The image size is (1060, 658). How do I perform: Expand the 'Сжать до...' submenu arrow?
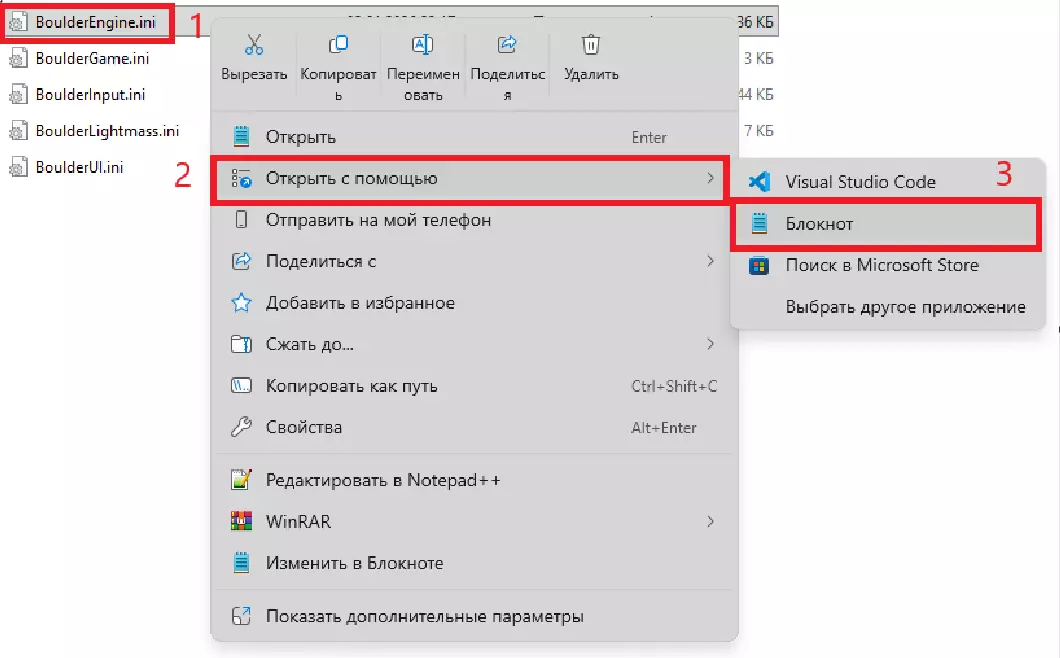point(710,344)
